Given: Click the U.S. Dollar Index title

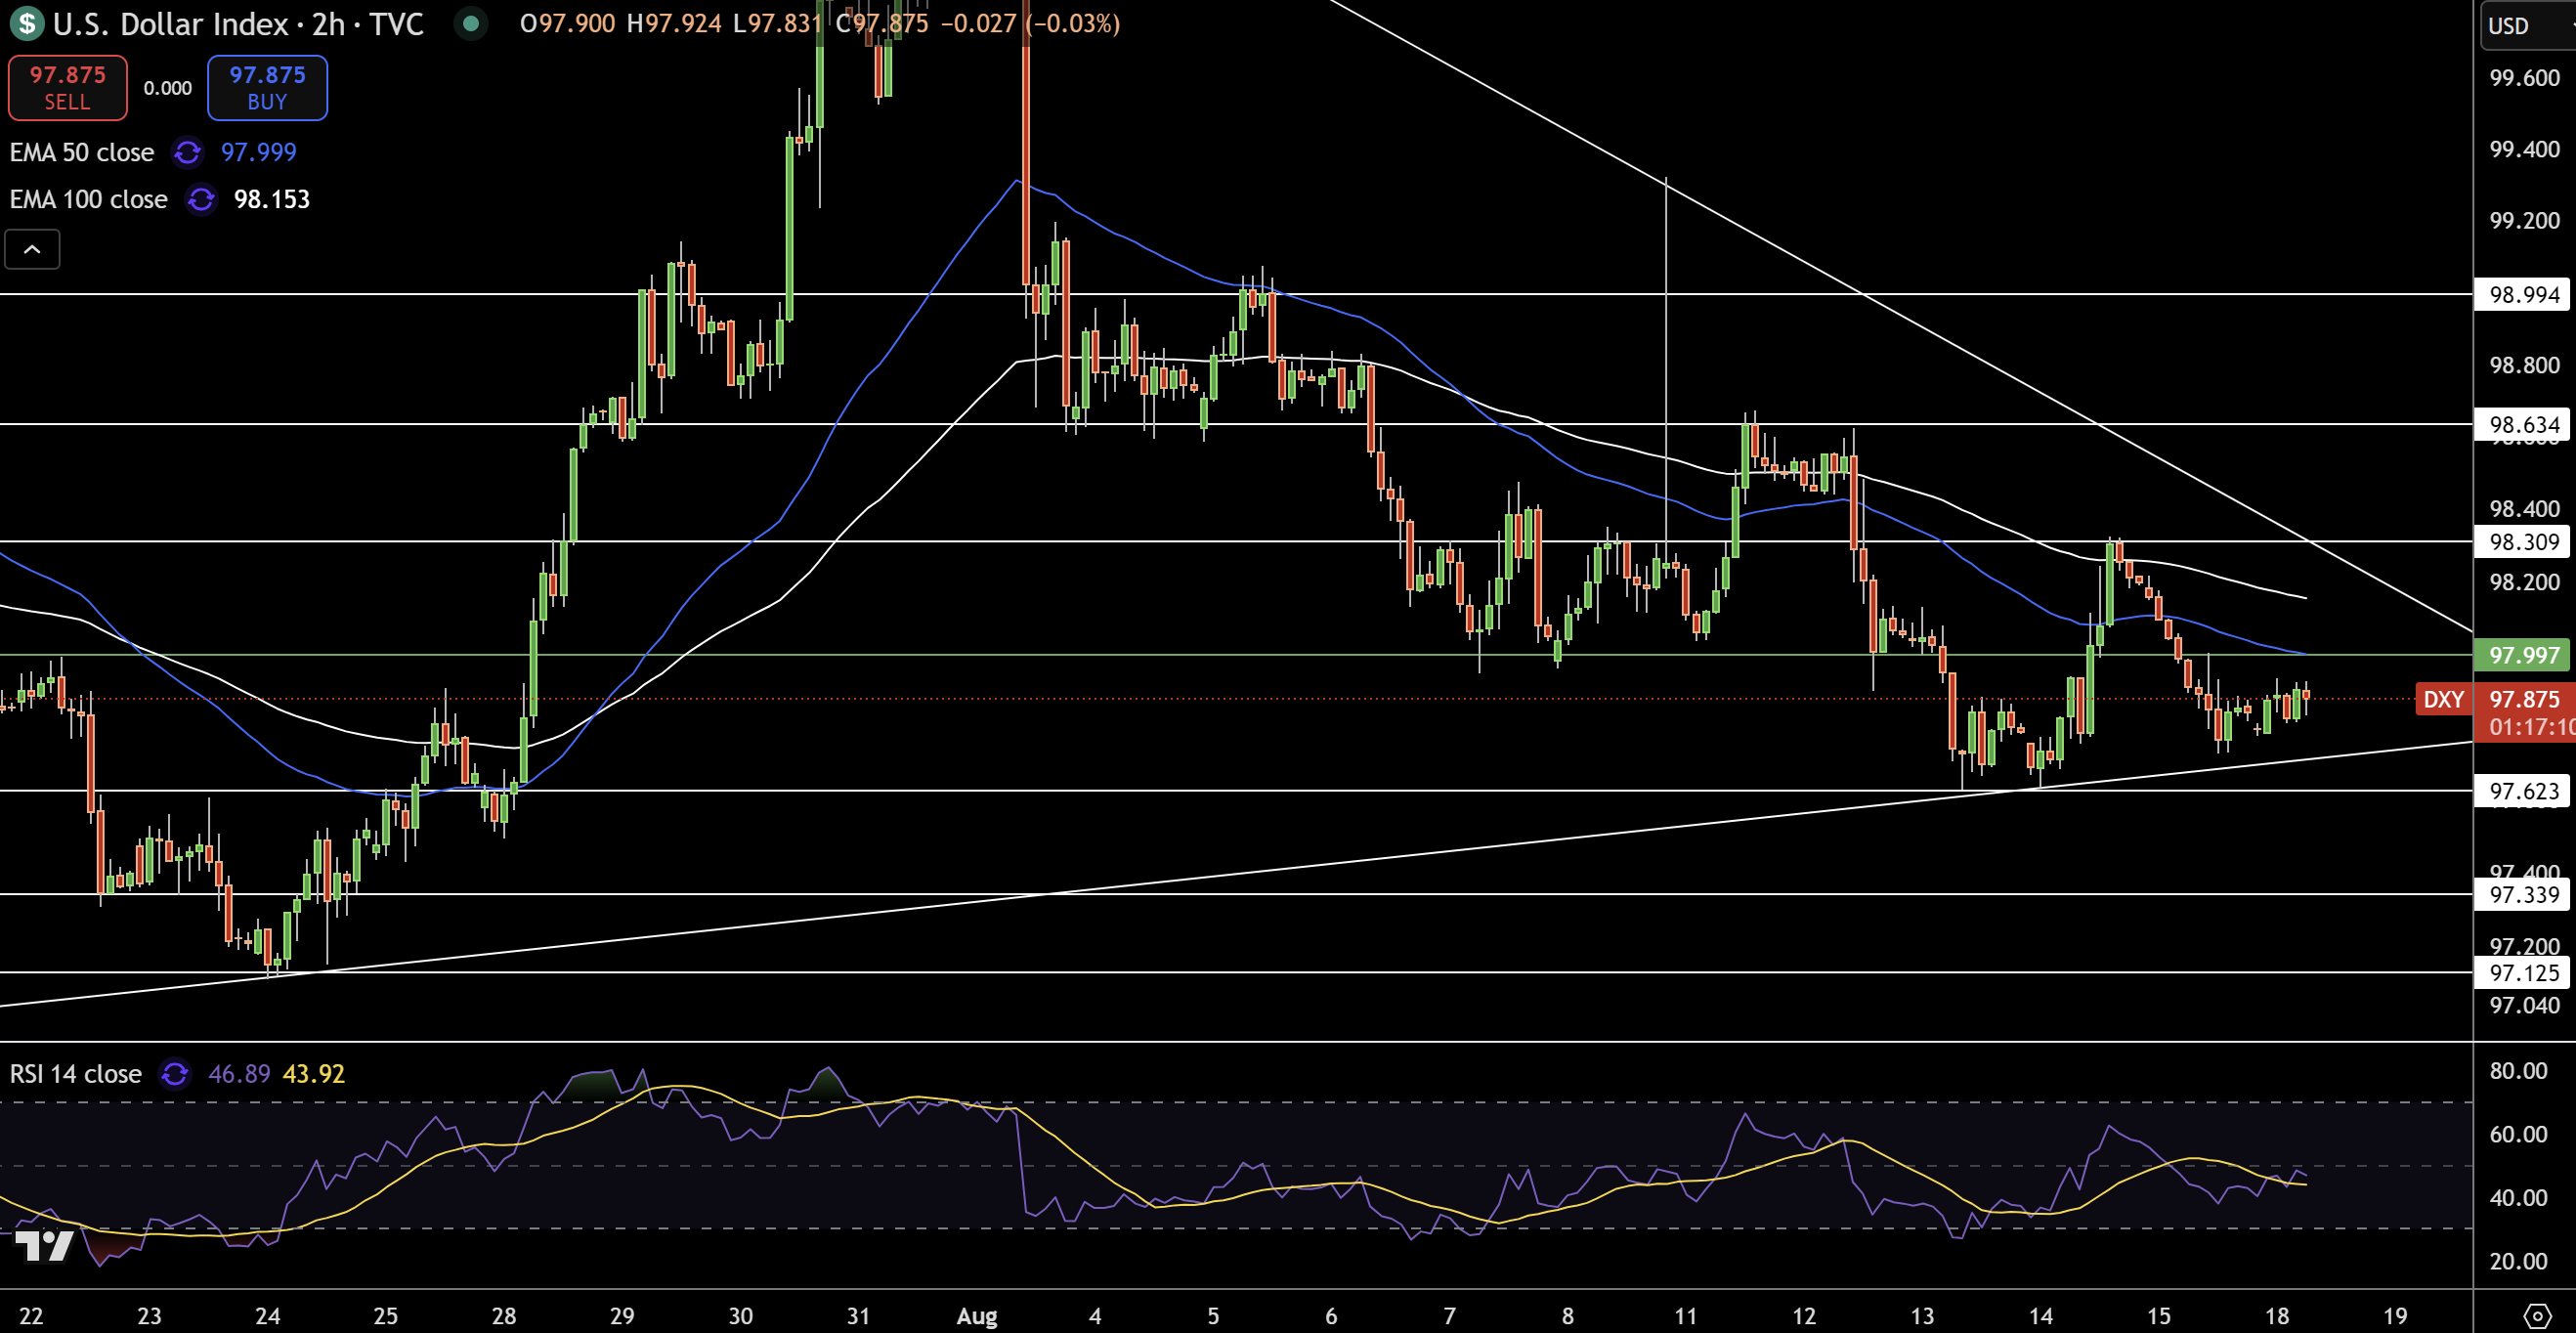Looking at the screenshot, I should [170, 23].
